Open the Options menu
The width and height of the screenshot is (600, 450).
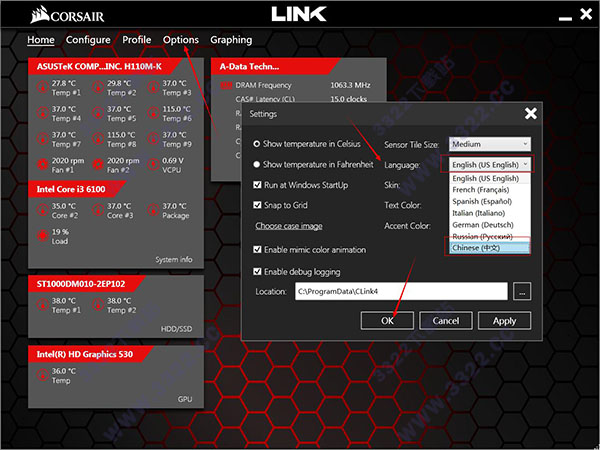(181, 40)
